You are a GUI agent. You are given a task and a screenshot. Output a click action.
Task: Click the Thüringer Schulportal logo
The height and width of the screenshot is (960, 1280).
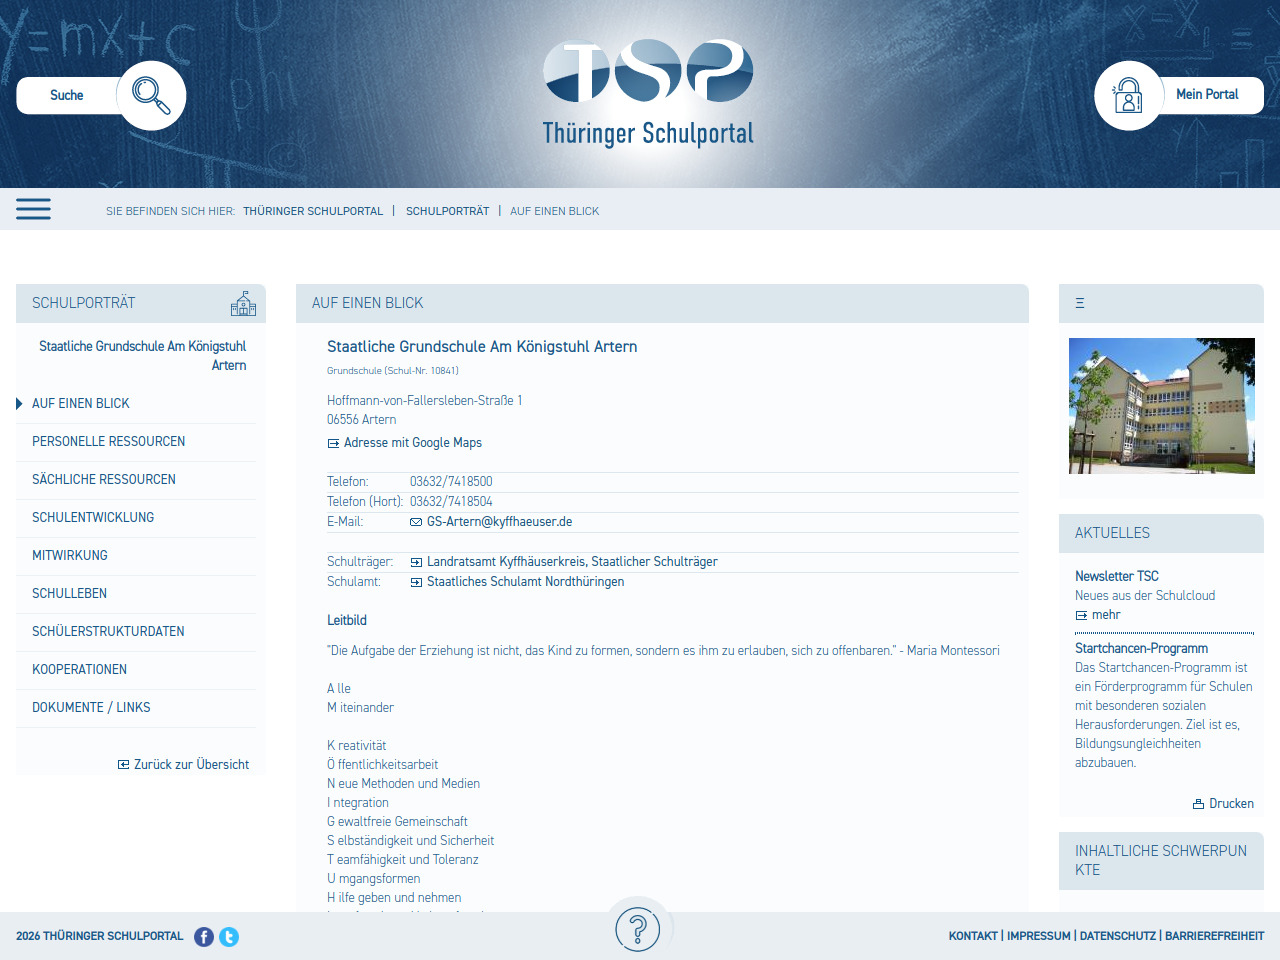coord(648,93)
